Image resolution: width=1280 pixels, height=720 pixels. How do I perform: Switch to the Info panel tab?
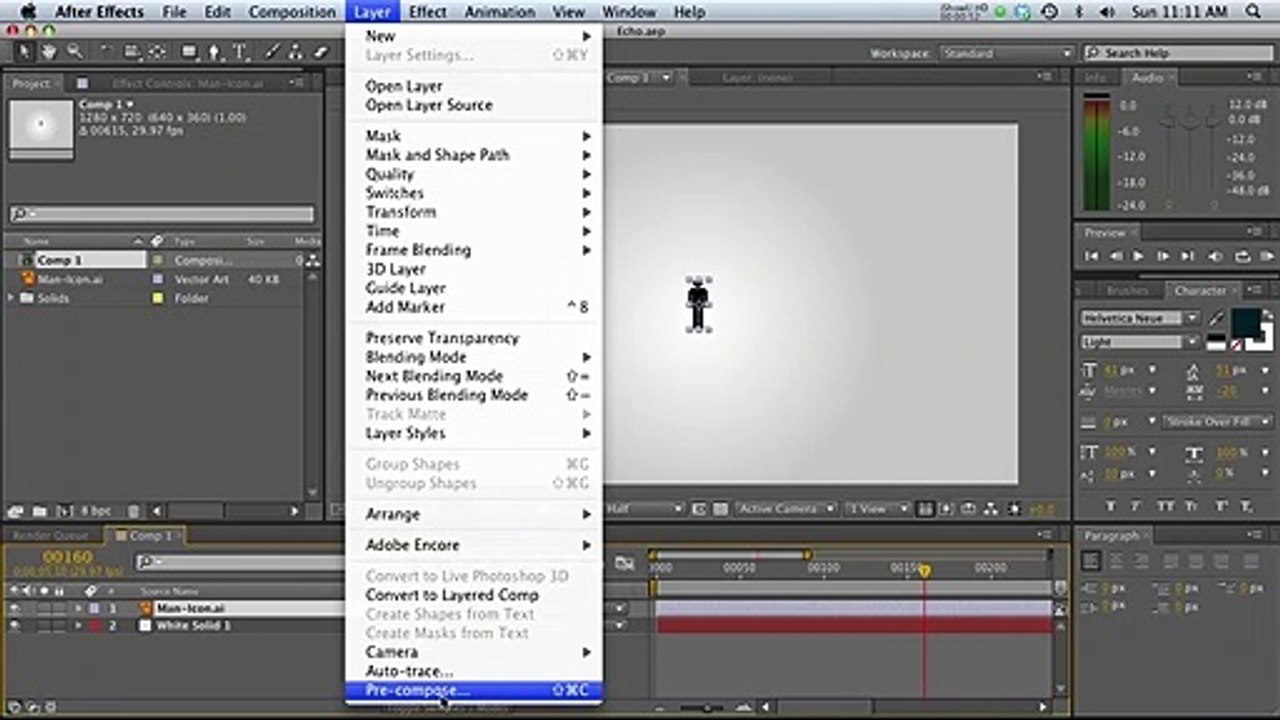(x=1095, y=77)
